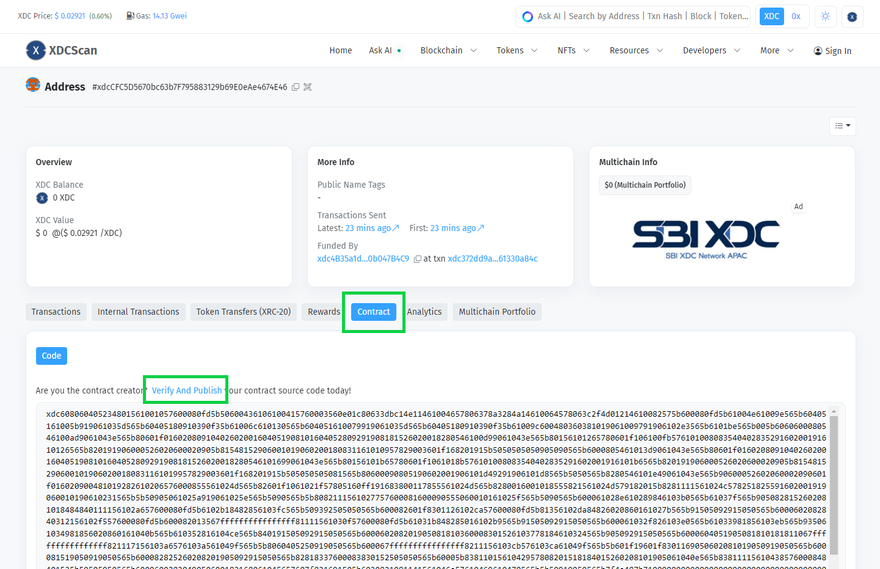Screen dimensions: 880x569
Task: Click the XDCScan logo
Action: click(x=62, y=51)
